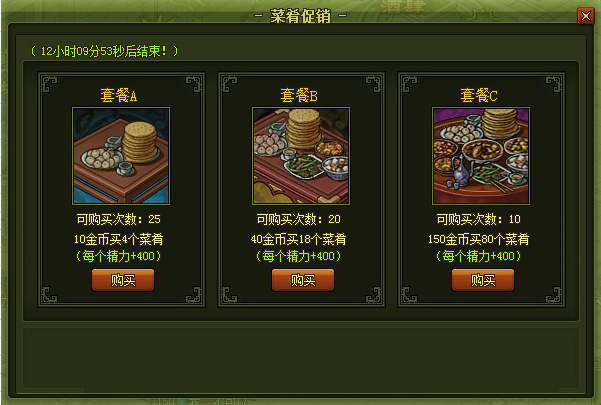Purchase 套餐B using its 购买 button
The width and height of the screenshot is (601, 405).
pos(303,280)
